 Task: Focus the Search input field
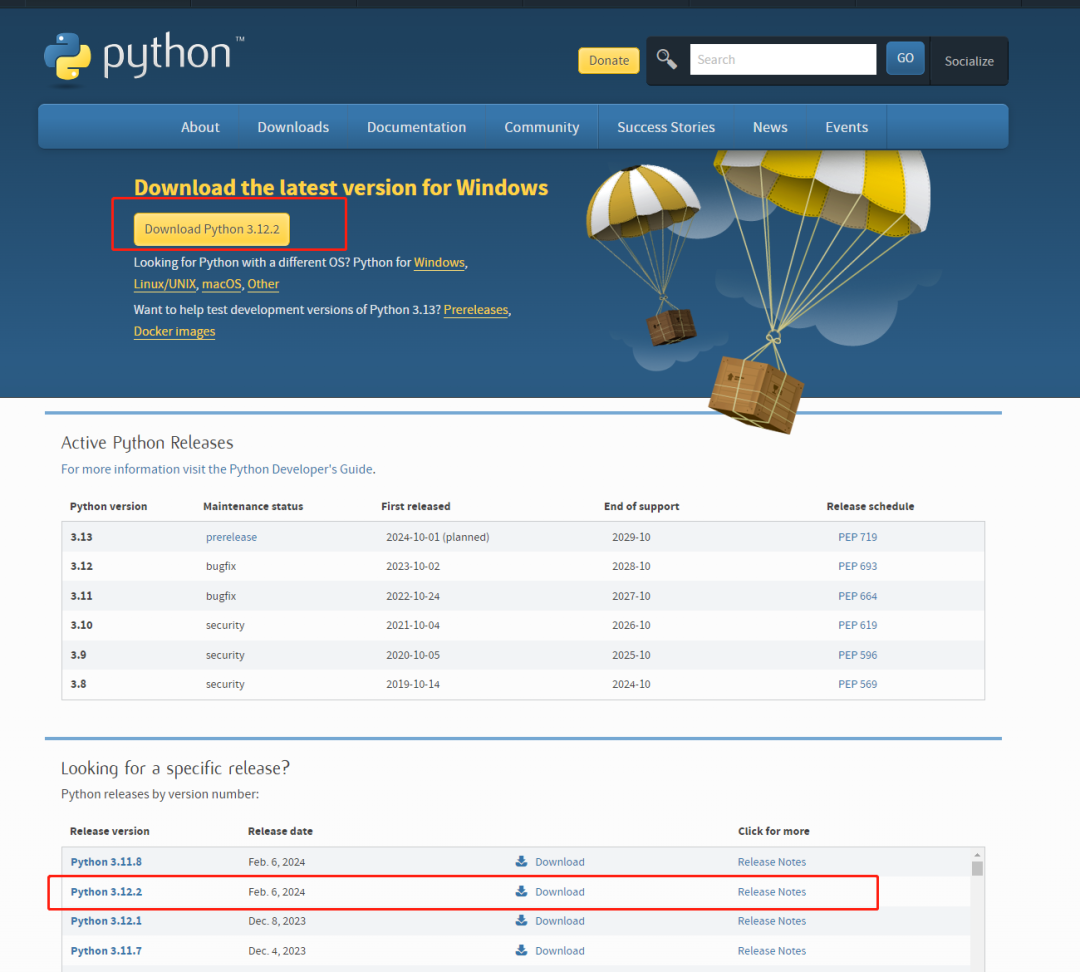click(x=782, y=59)
